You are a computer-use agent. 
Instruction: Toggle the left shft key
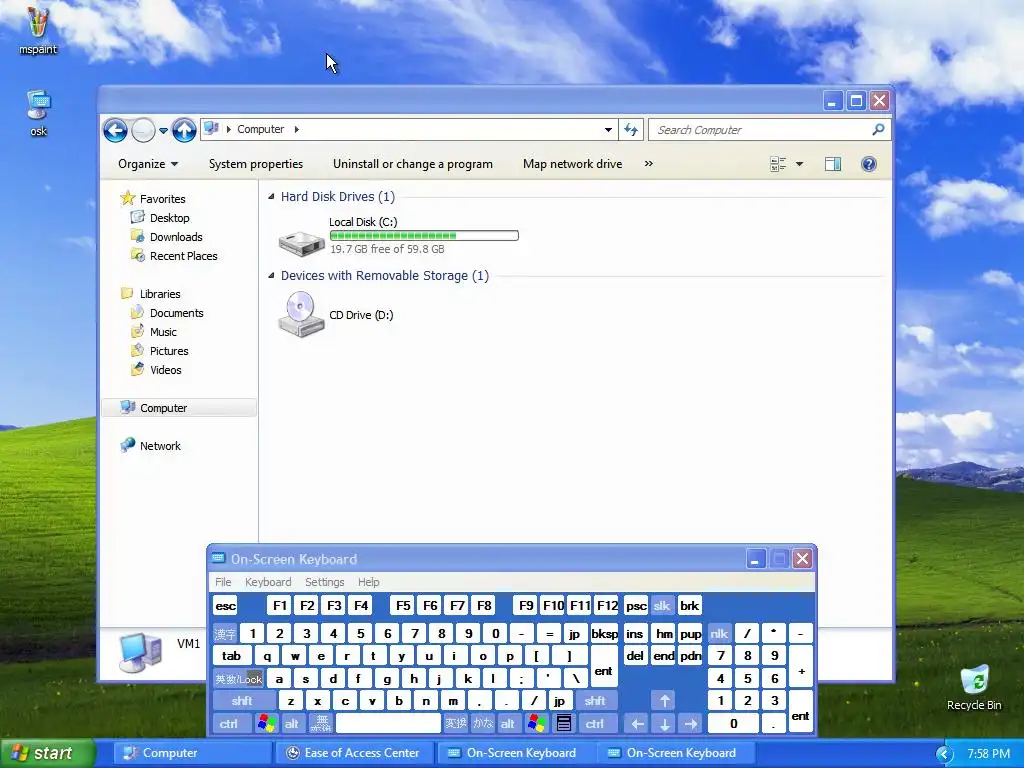[x=242, y=701]
